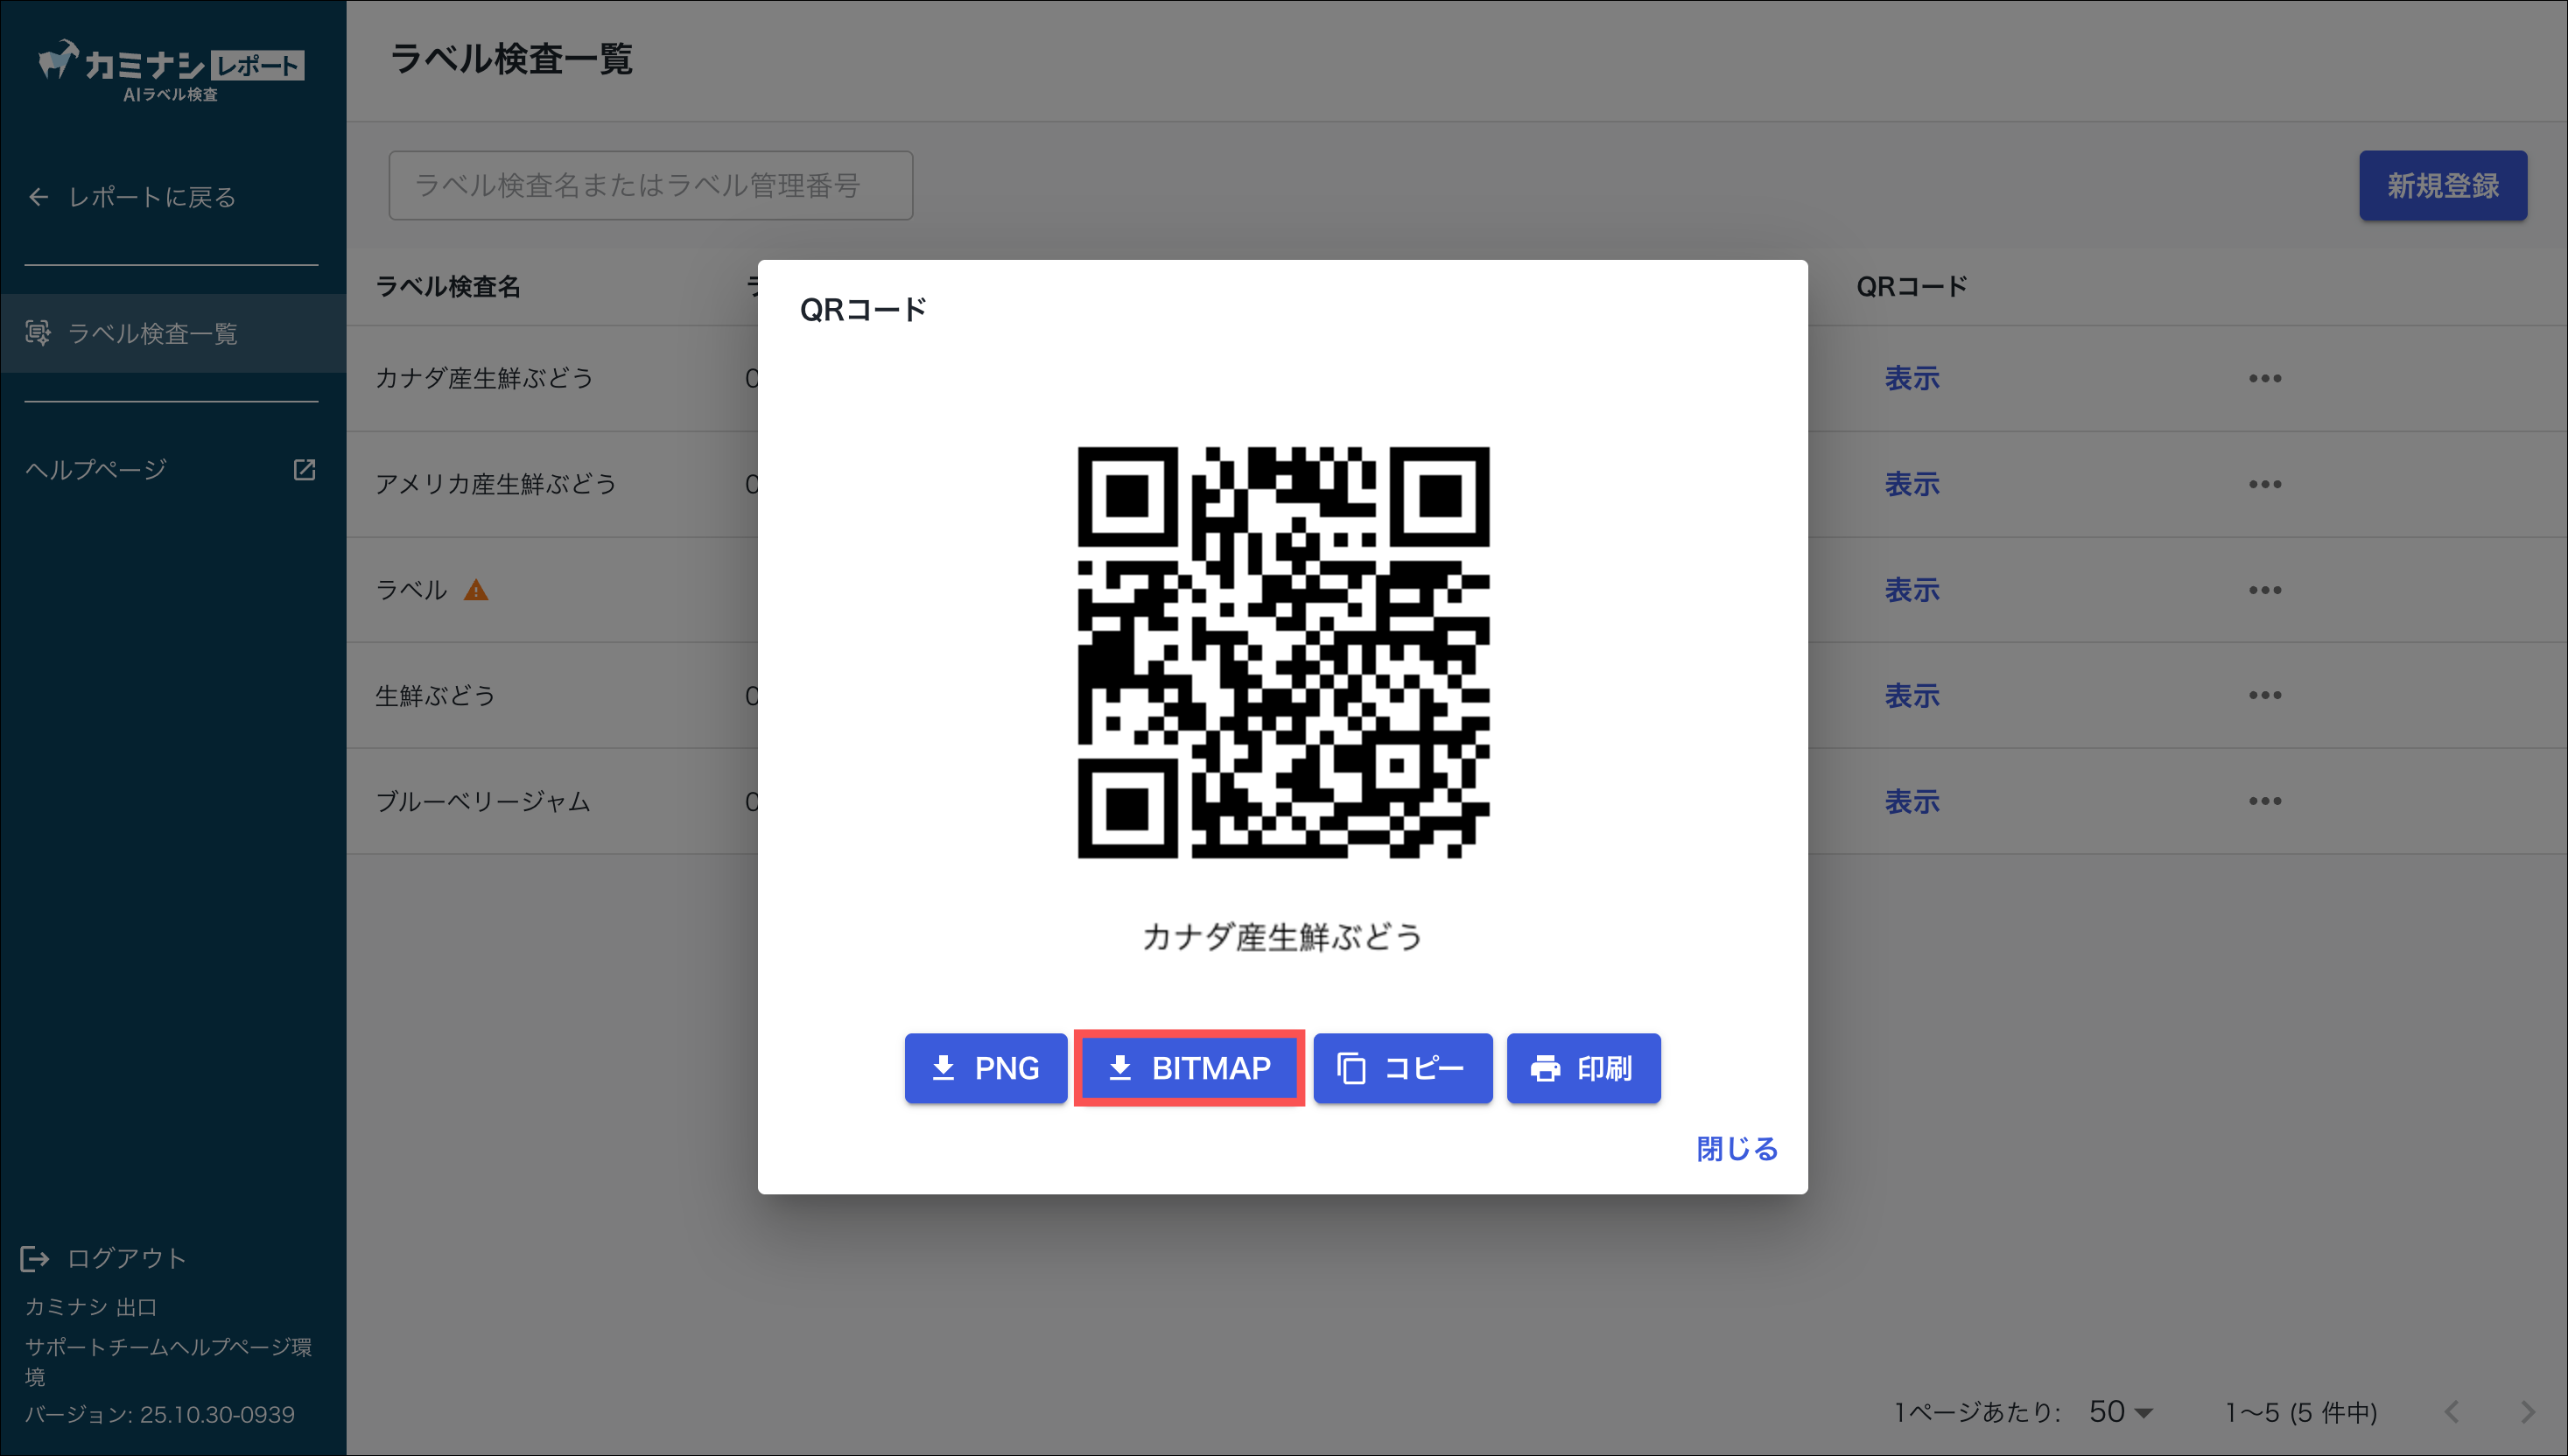
Task: Click the ログアウト logout icon
Action: (x=35, y=1258)
